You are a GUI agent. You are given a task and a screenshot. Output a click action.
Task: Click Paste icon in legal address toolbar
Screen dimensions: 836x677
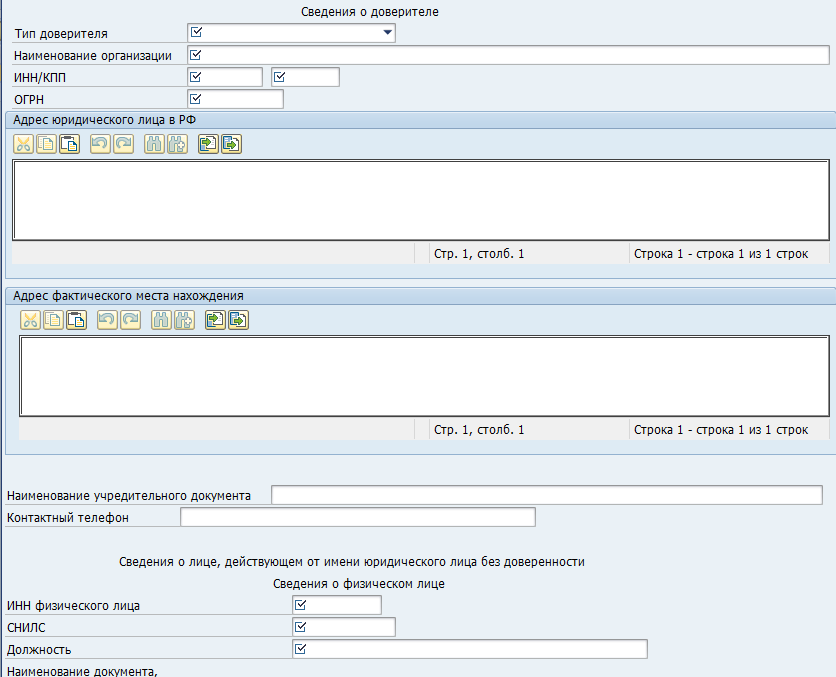pos(69,144)
